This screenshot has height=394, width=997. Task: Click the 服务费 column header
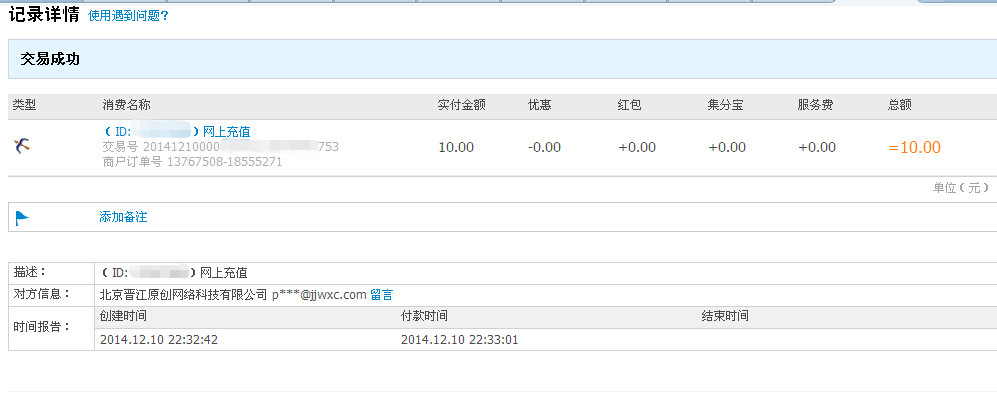click(x=816, y=105)
